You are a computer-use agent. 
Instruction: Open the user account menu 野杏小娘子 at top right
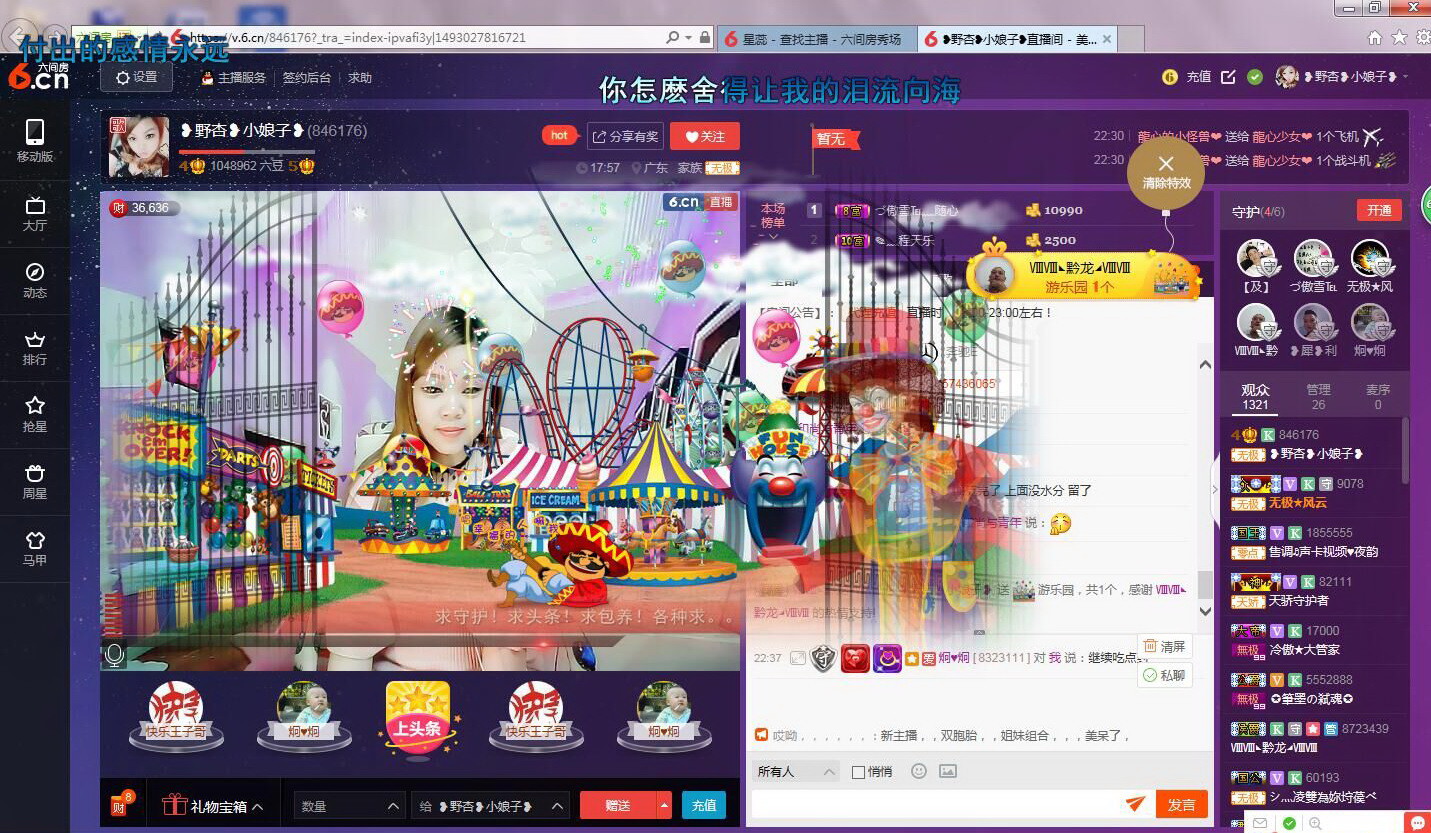(x=1343, y=77)
